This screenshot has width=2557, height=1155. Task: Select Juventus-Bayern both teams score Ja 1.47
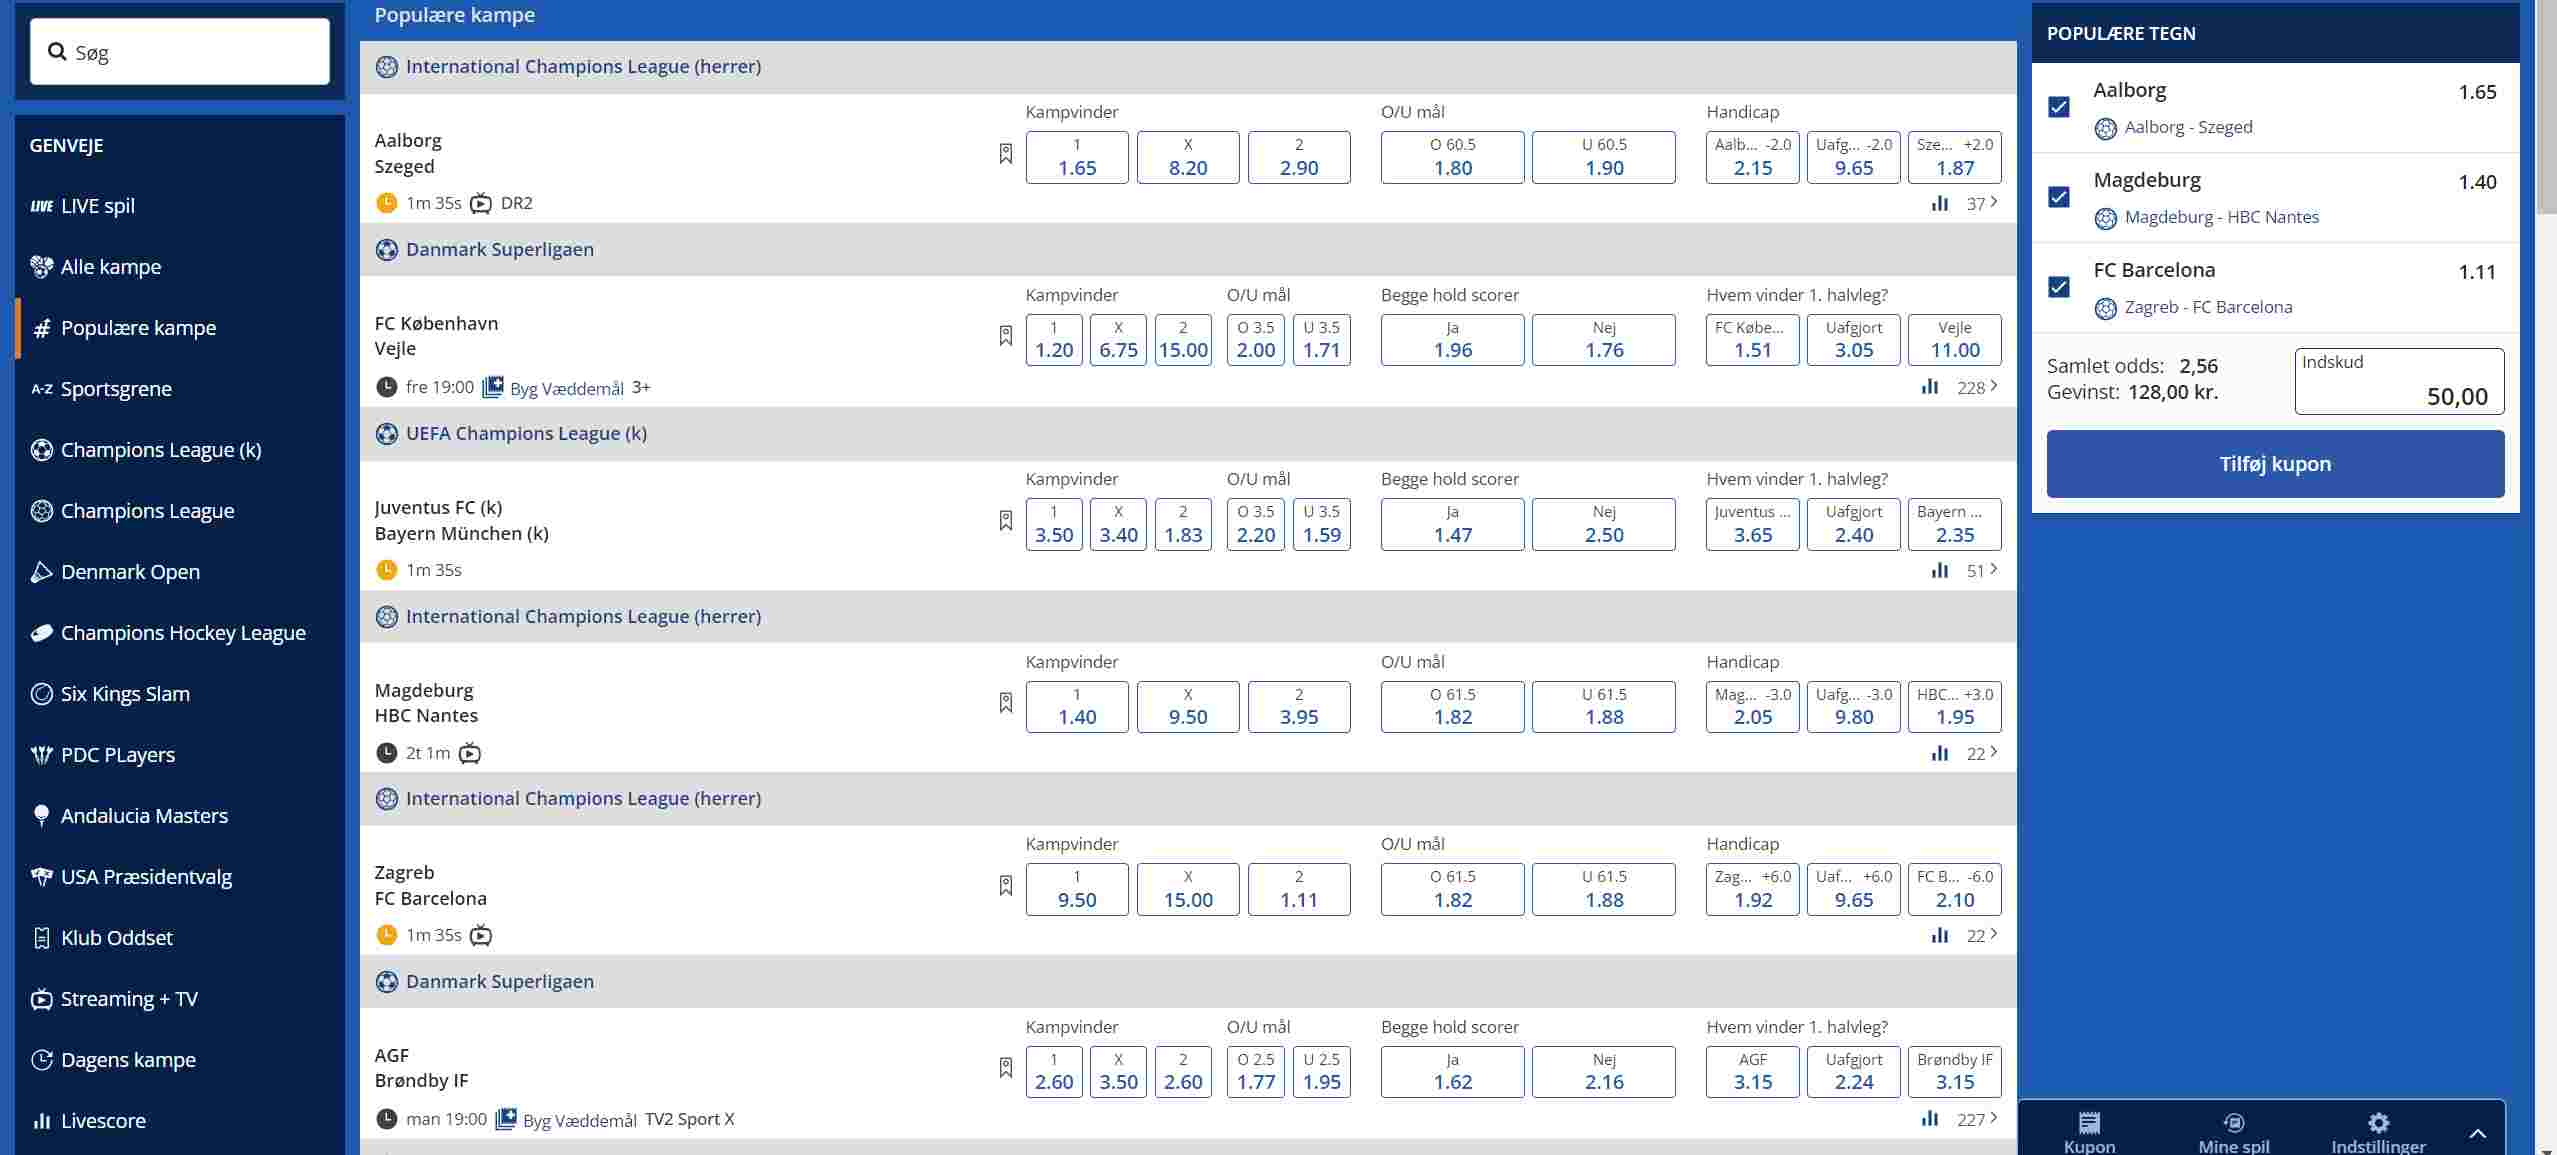(x=1452, y=525)
